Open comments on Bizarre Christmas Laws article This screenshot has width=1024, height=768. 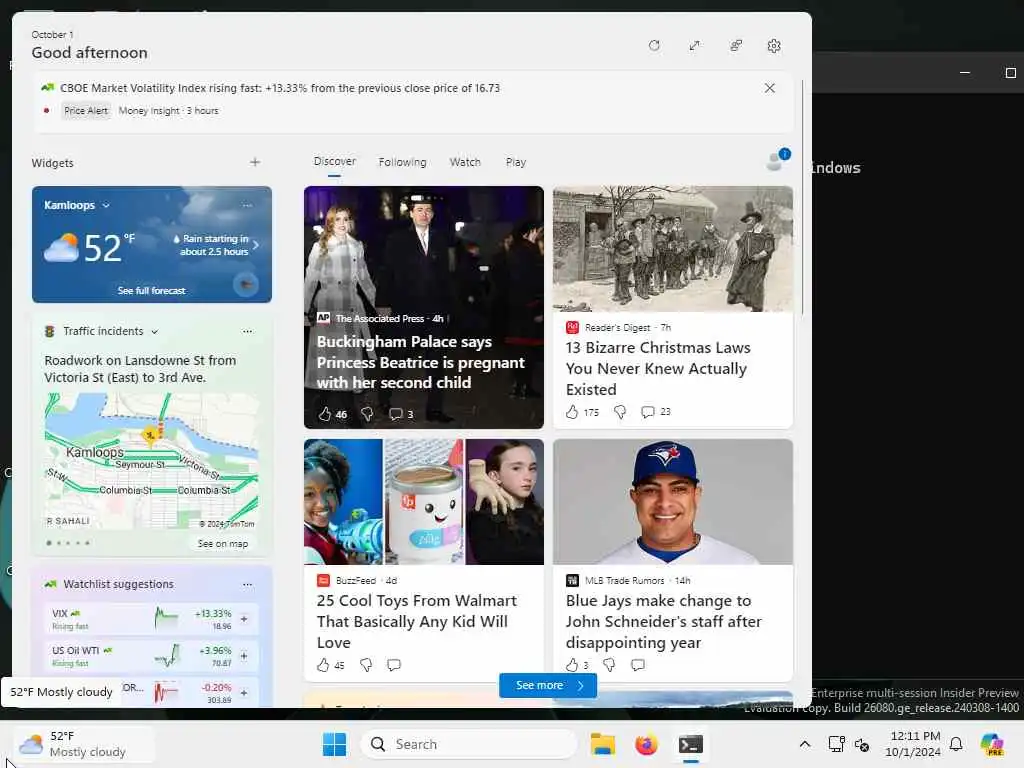tap(647, 411)
